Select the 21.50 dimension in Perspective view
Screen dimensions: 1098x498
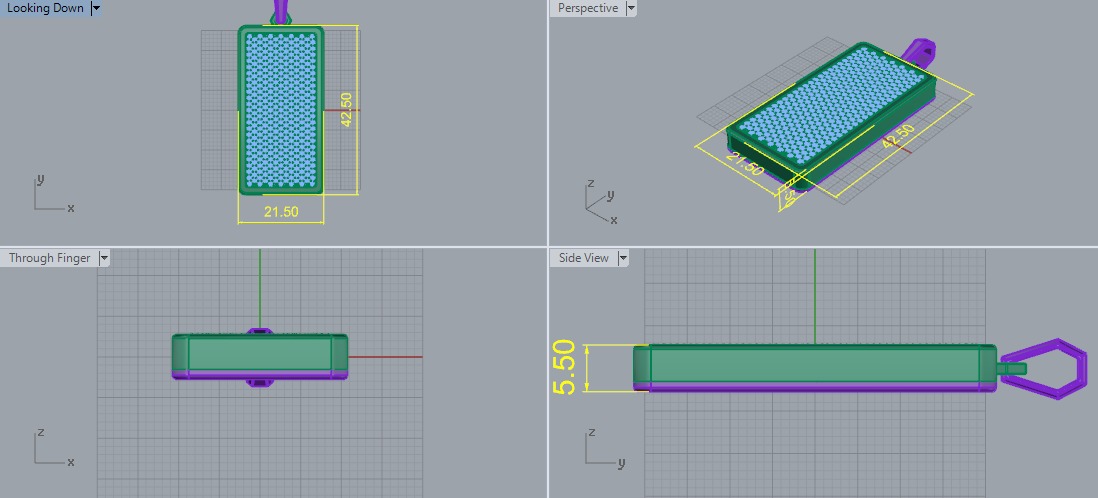[744, 165]
